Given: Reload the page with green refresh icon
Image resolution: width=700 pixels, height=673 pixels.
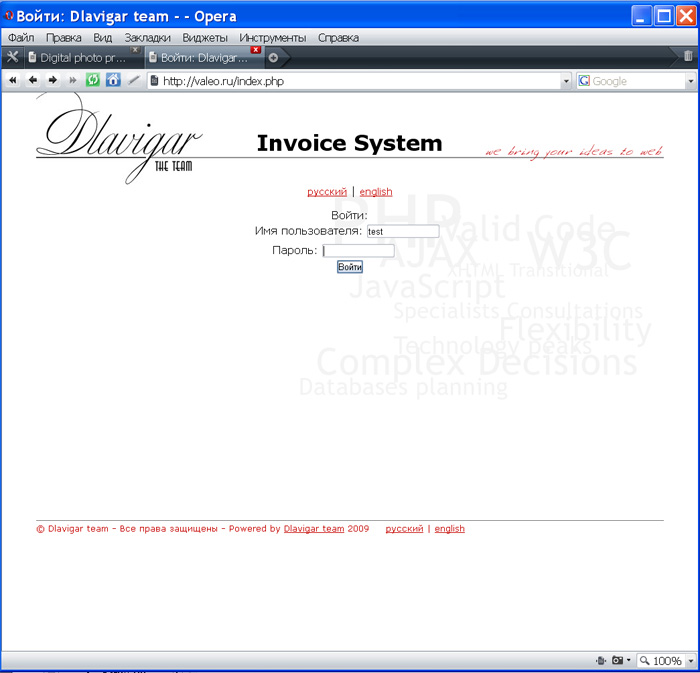Looking at the screenshot, I should coord(93,80).
